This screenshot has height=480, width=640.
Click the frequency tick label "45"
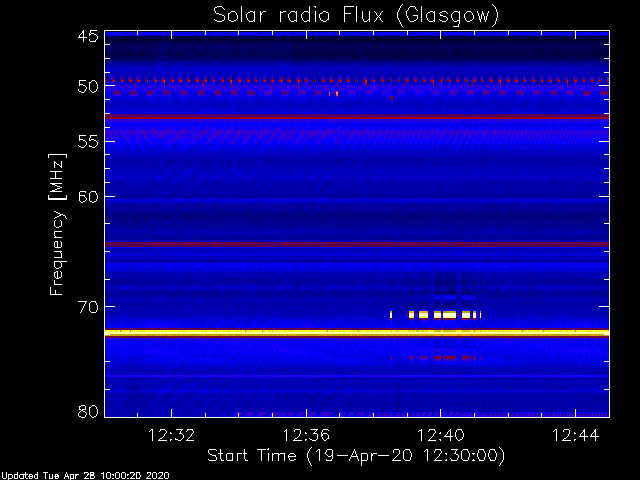tap(88, 36)
